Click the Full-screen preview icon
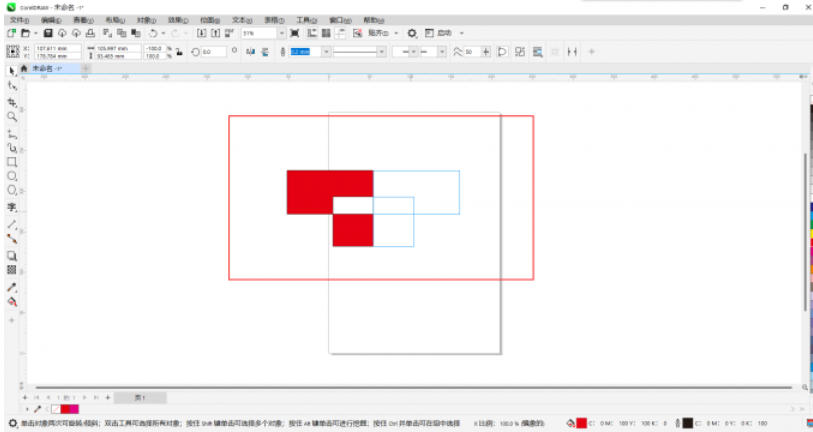The height and width of the screenshot is (432, 813). coord(295,33)
